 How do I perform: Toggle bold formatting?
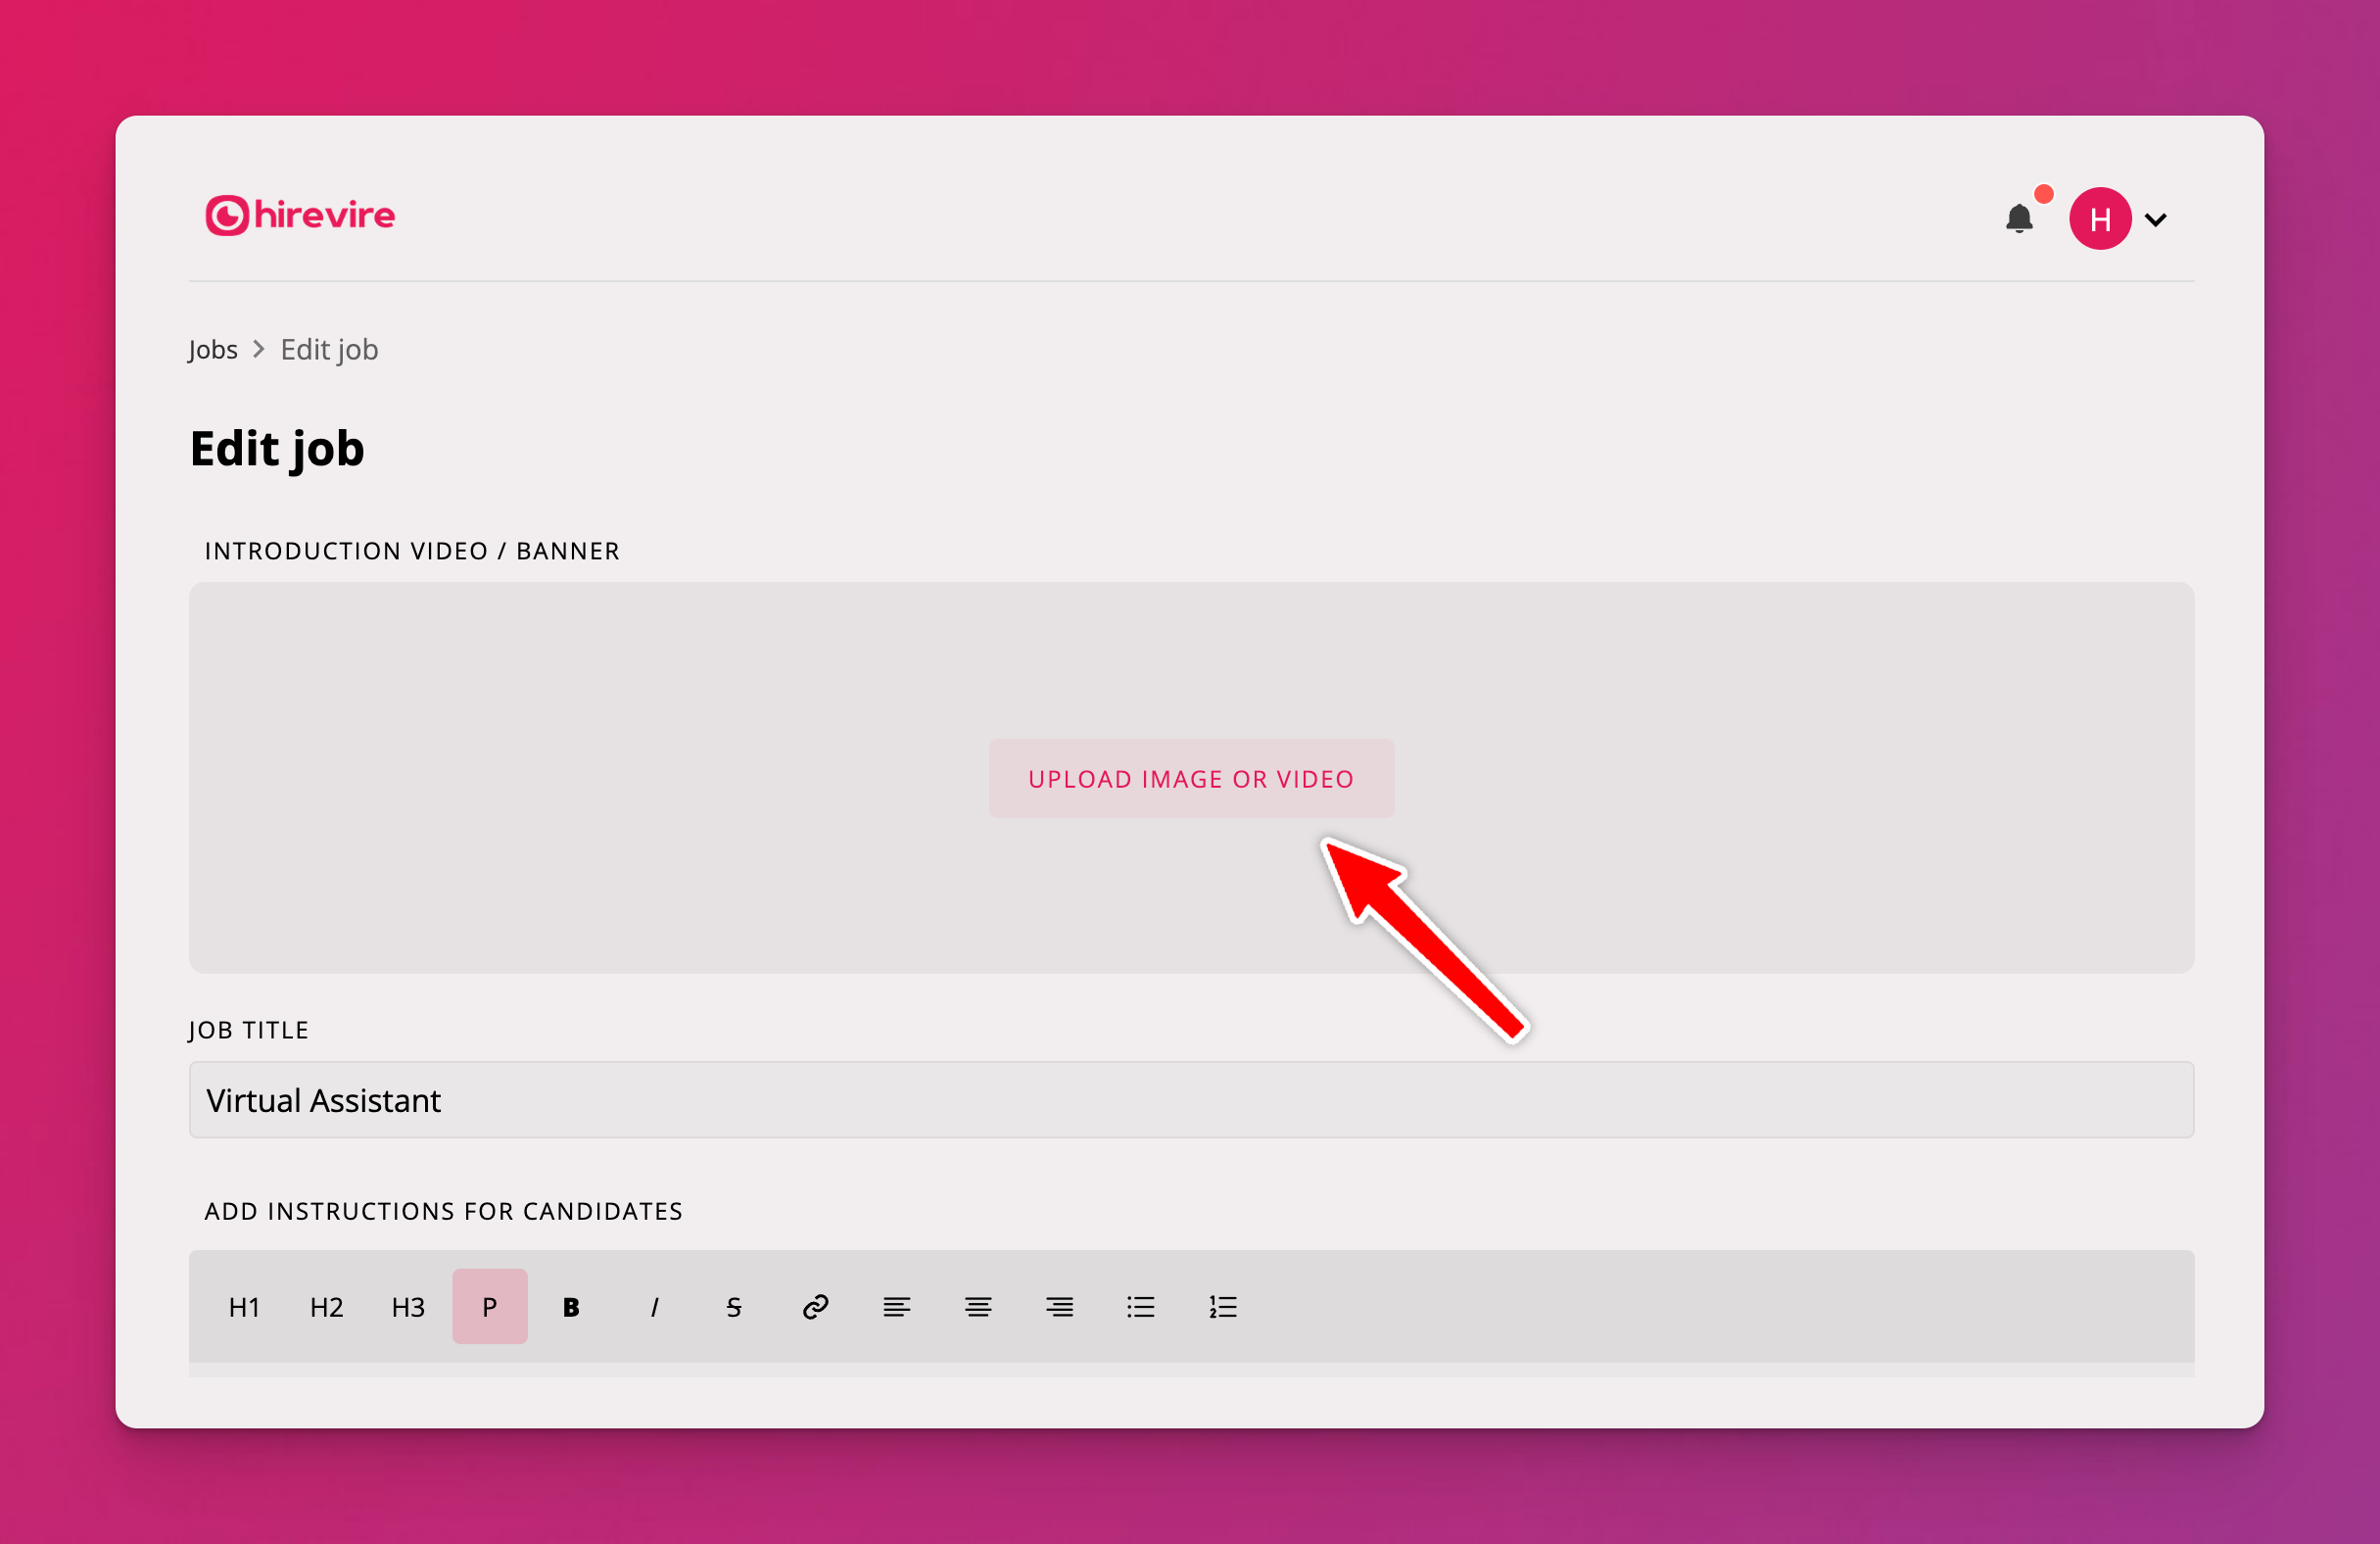tap(571, 1306)
